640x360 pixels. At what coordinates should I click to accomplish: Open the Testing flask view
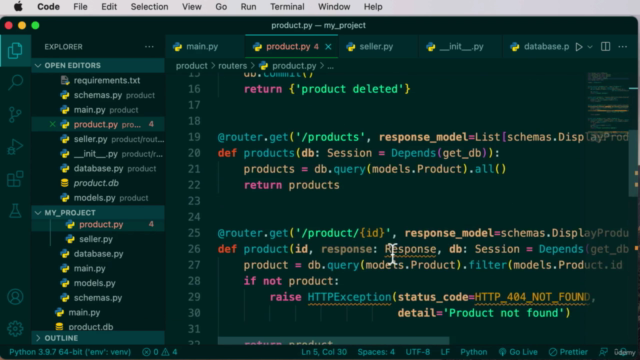pyautogui.click(x=15, y=211)
